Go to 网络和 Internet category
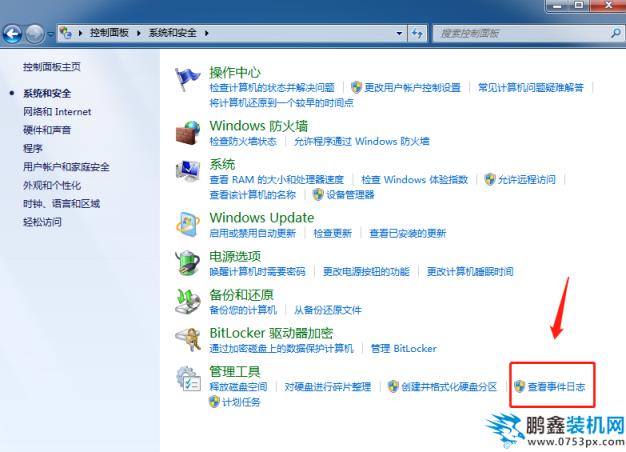The height and width of the screenshot is (452, 626). point(57,112)
